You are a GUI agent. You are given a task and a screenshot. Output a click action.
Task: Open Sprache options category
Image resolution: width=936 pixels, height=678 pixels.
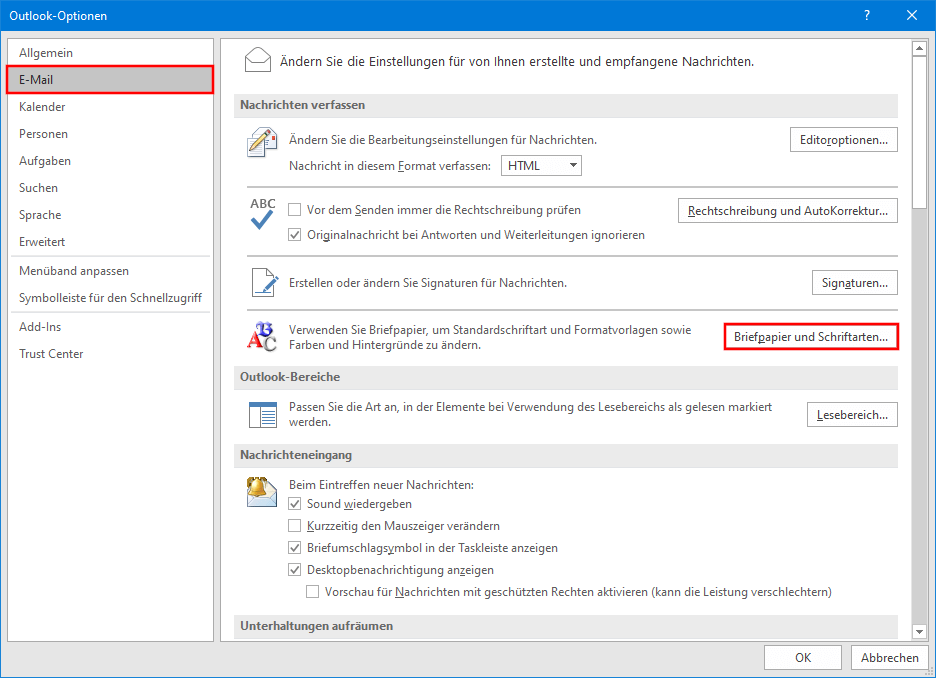click(110, 215)
